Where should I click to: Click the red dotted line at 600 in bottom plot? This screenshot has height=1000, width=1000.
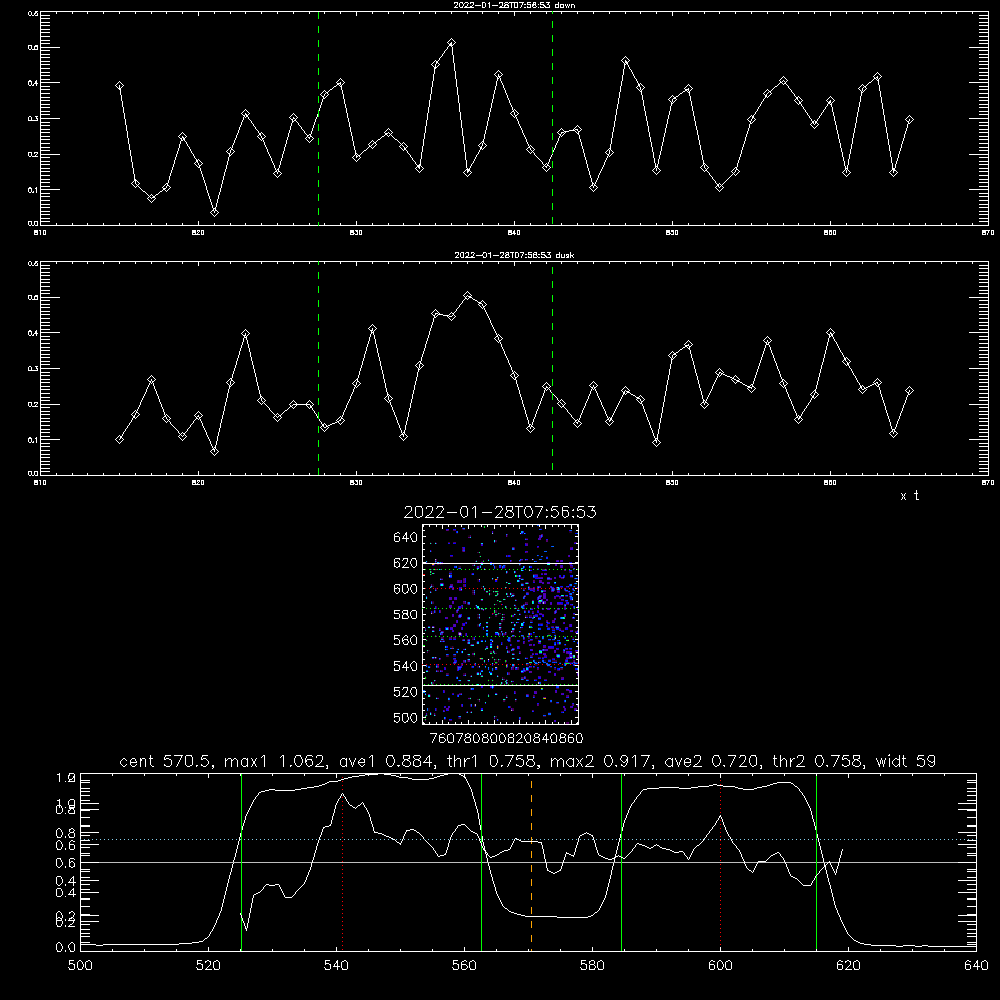click(721, 862)
